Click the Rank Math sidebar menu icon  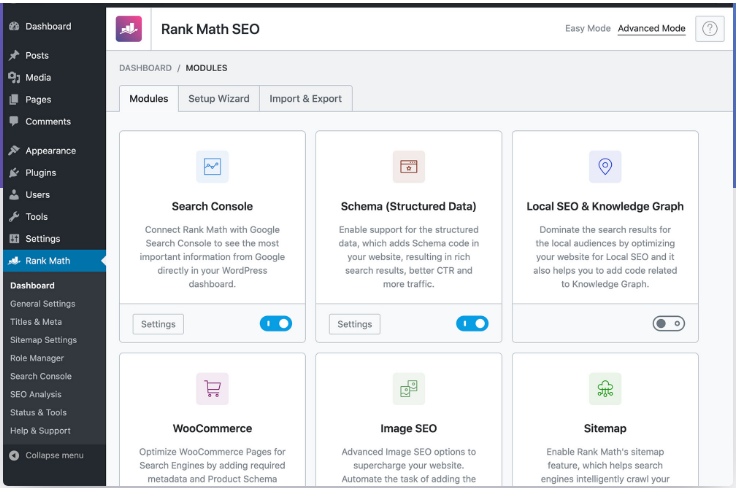[x=14, y=260]
